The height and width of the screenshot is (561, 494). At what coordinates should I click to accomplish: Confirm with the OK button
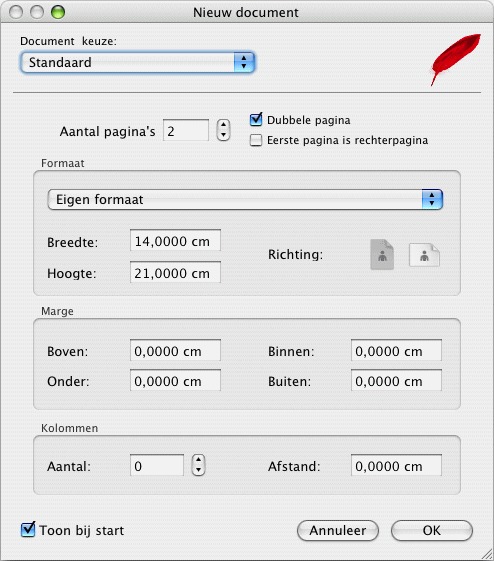tap(432, 531)
